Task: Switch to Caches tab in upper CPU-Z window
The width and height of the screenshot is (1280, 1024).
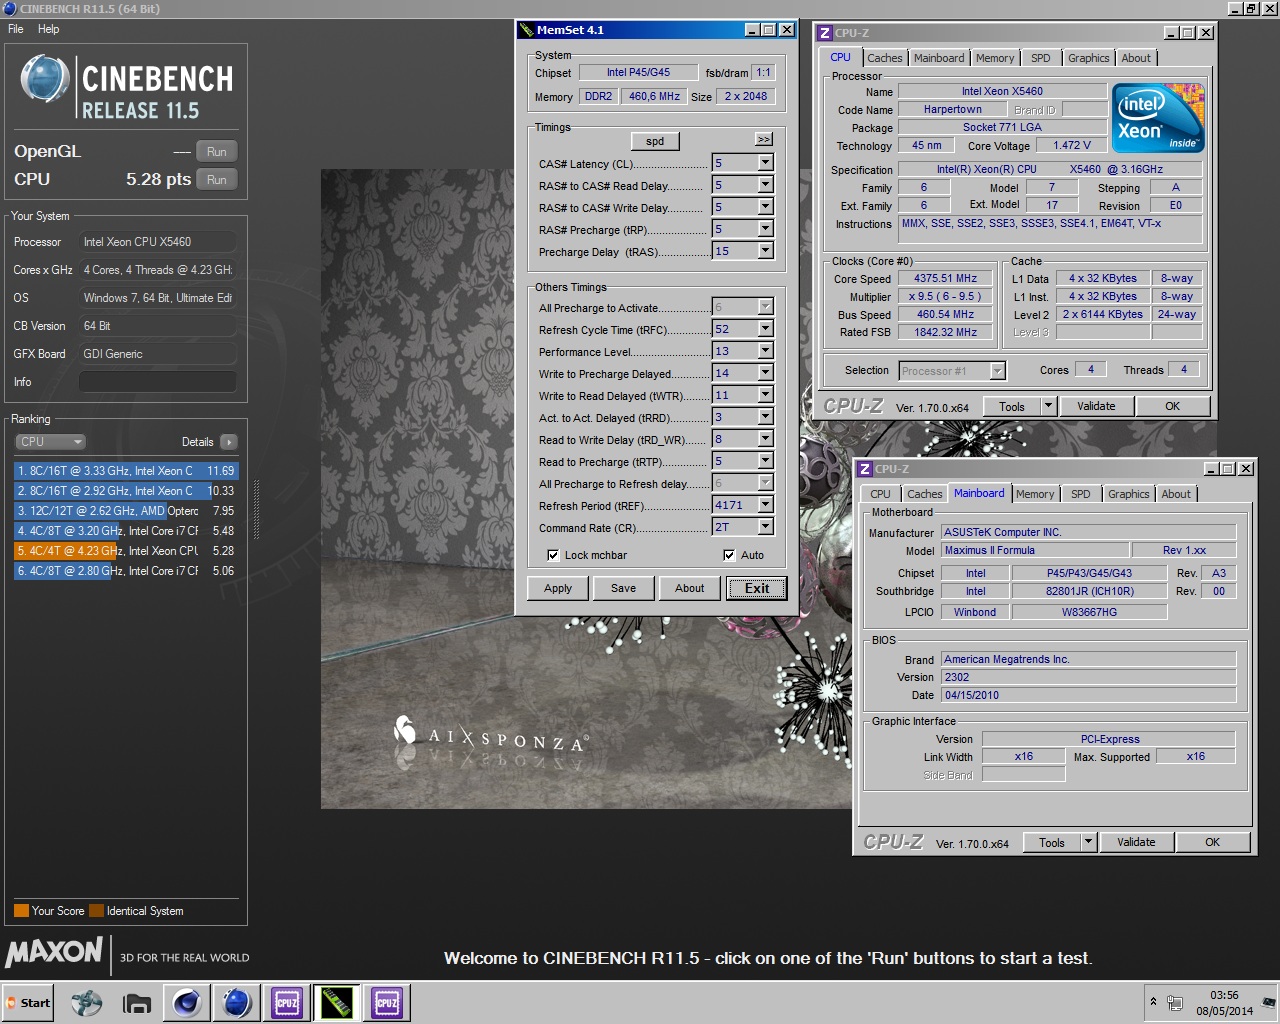Action: (885, 58)
